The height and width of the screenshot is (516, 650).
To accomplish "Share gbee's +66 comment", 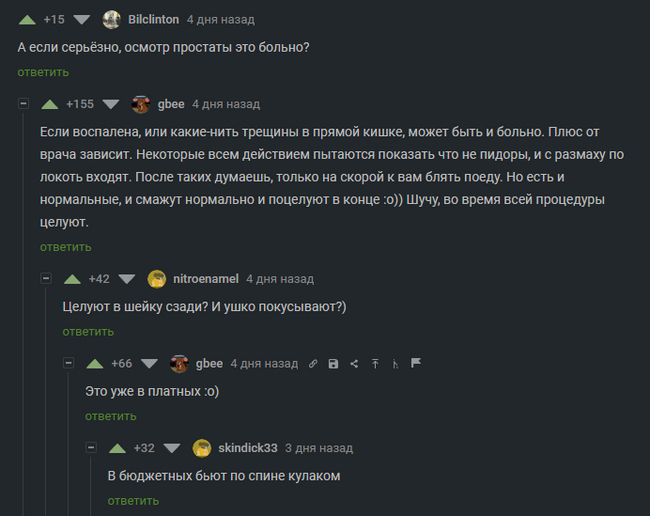I will coord(354,364).
